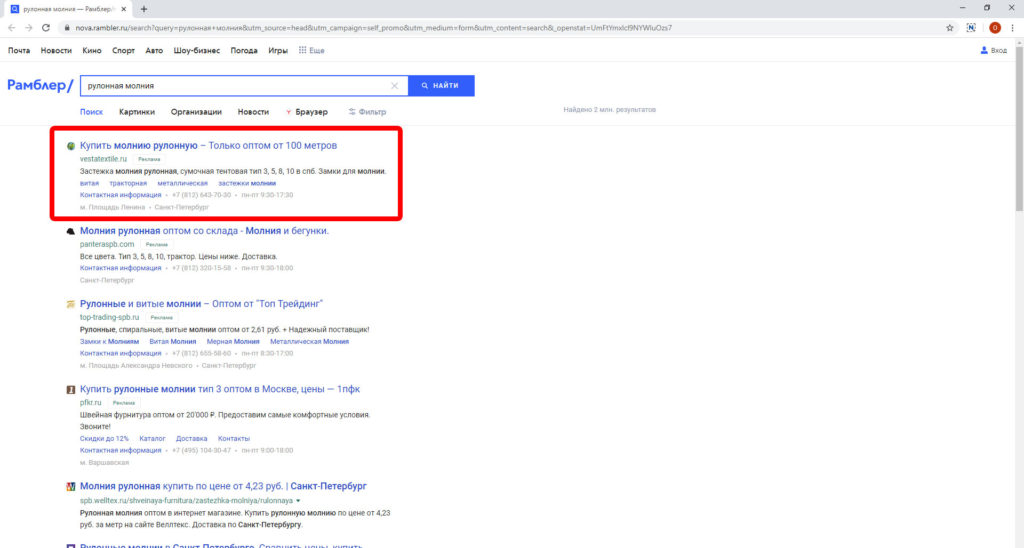The width and height of the screenshot is (1024, 548).
Task: Open result Молния рулонная купить по цене 4,23 руб.
Action: coord(223,487)
